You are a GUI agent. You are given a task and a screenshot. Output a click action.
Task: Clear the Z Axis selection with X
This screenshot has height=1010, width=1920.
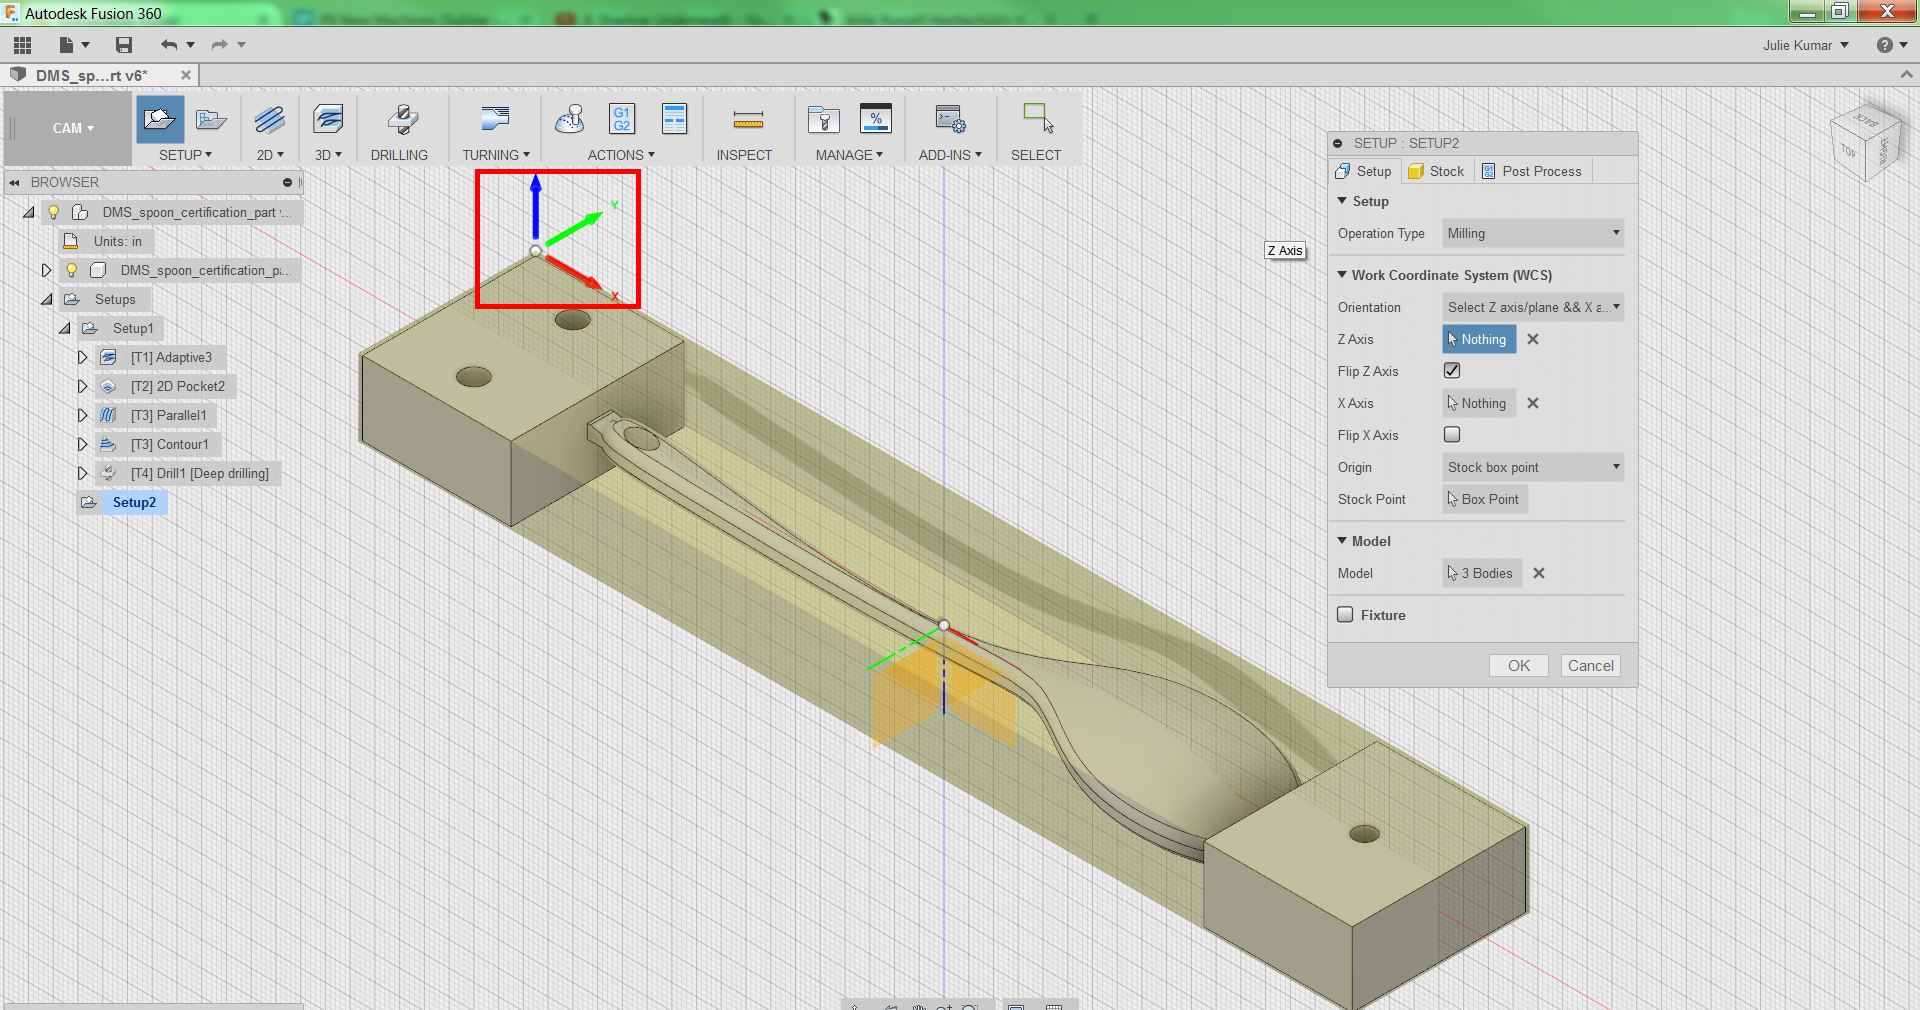tap(1533, 340)
